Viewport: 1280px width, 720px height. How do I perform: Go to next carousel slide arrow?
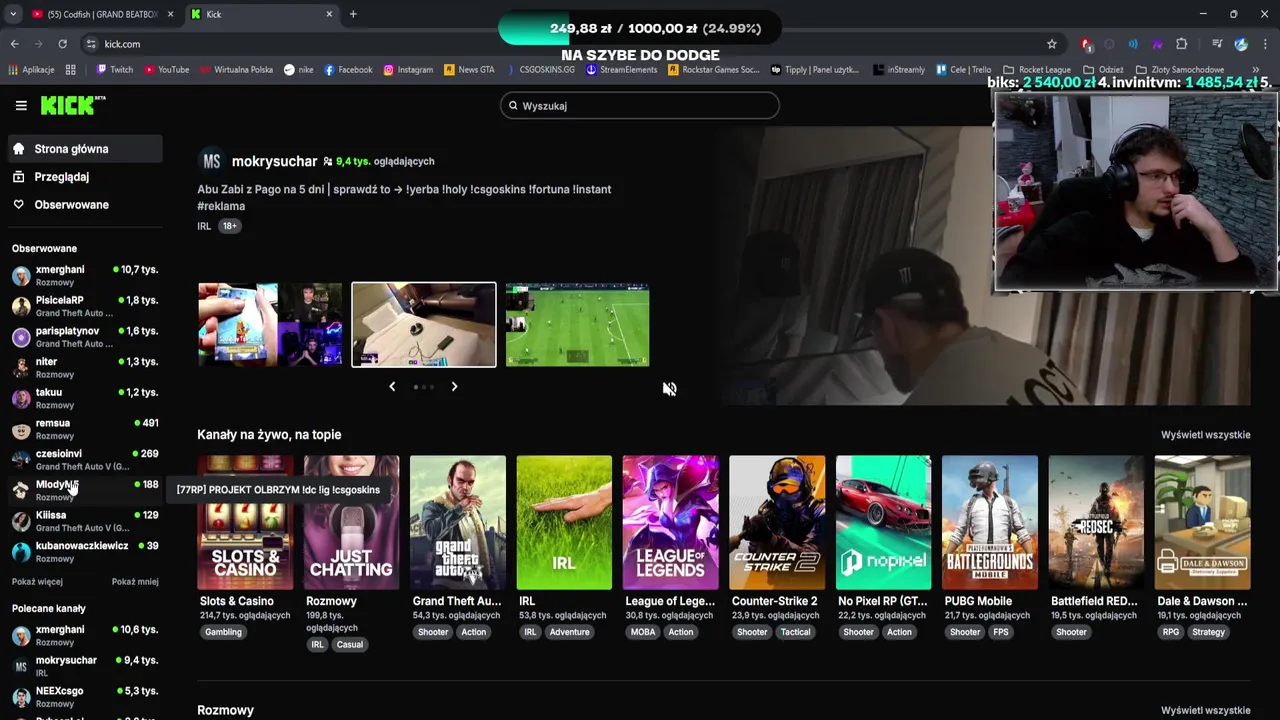[x=454, y=387]
